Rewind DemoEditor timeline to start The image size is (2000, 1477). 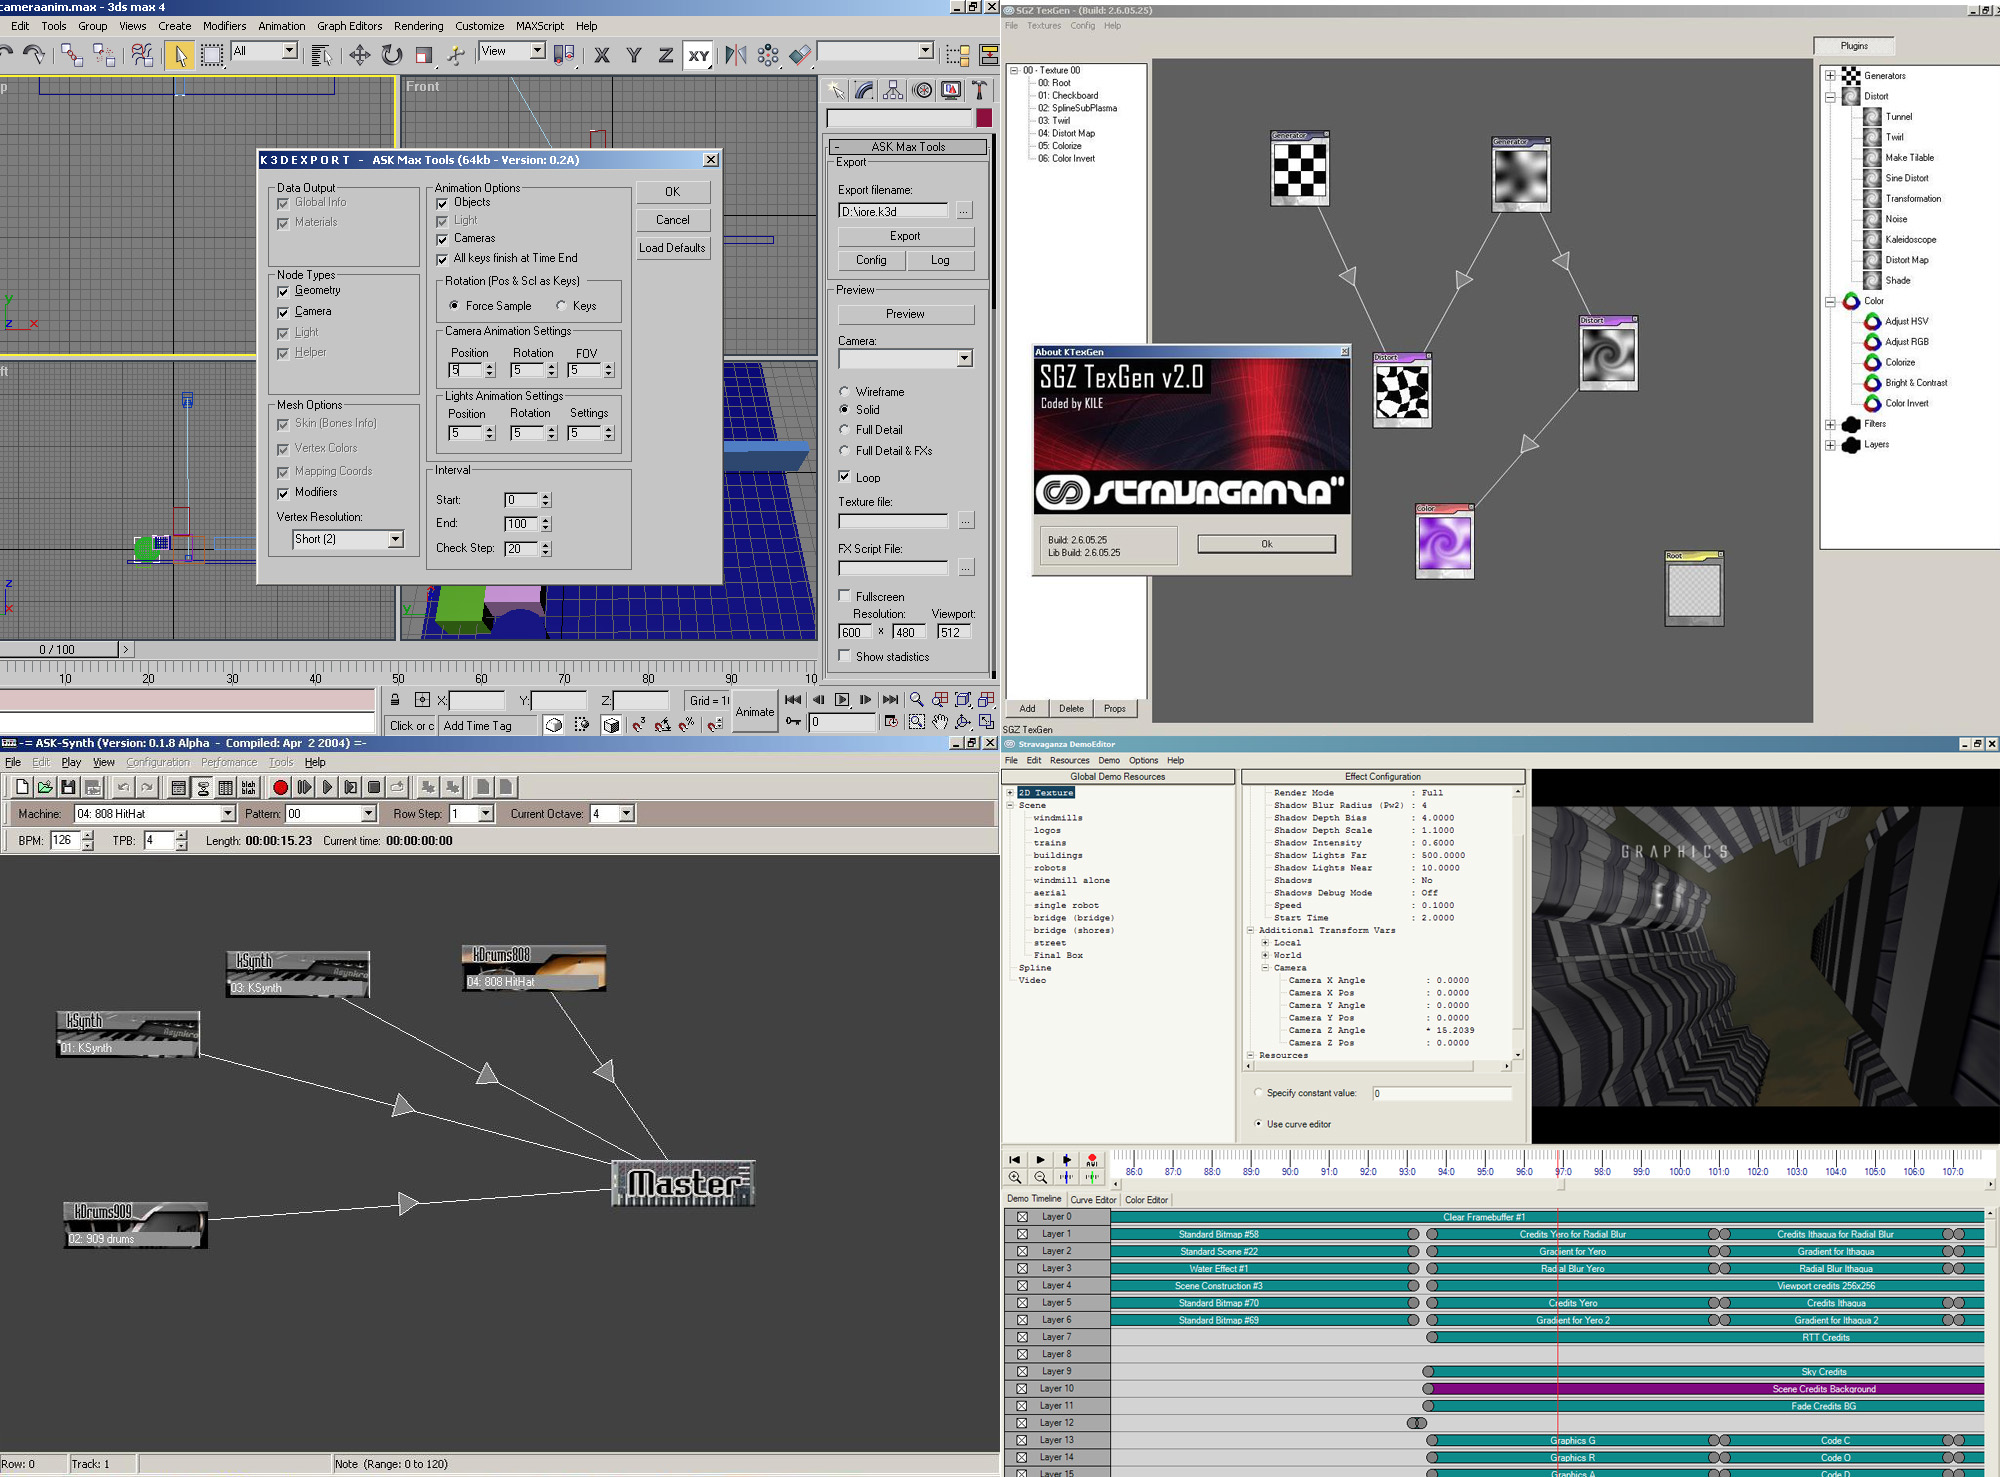click(1015, 1160)
